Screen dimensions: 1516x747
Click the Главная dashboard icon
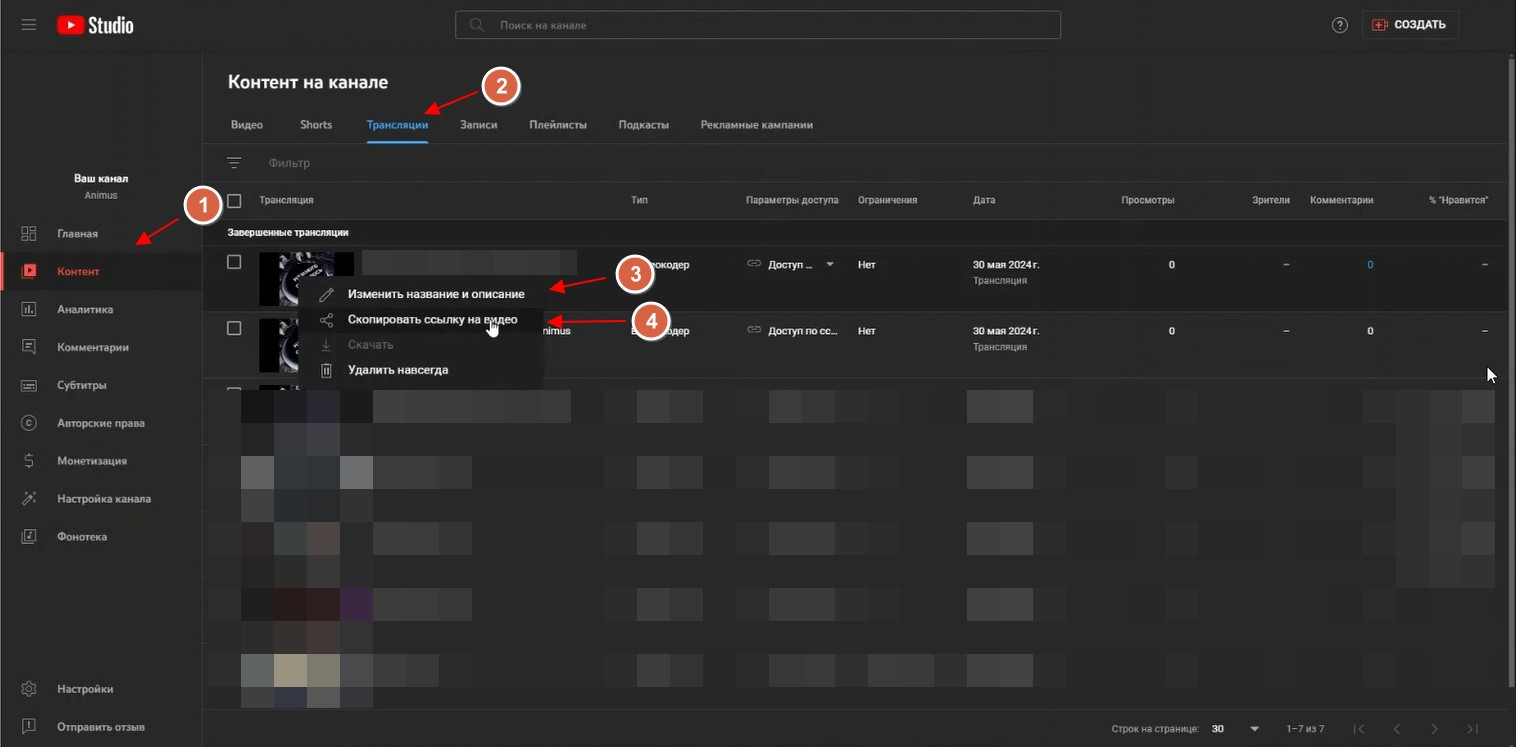tap(29, 233)
